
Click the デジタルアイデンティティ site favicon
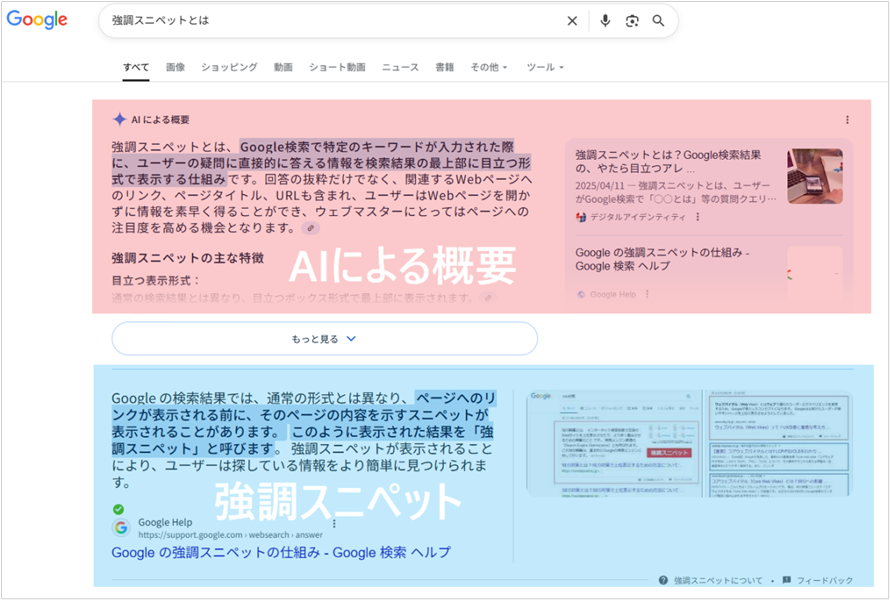tap(581, 217)
